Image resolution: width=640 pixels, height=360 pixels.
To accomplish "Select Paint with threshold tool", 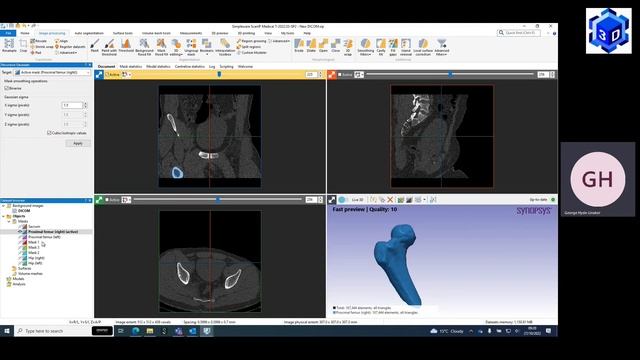I will pyautogui.click(x=109, y=47).
